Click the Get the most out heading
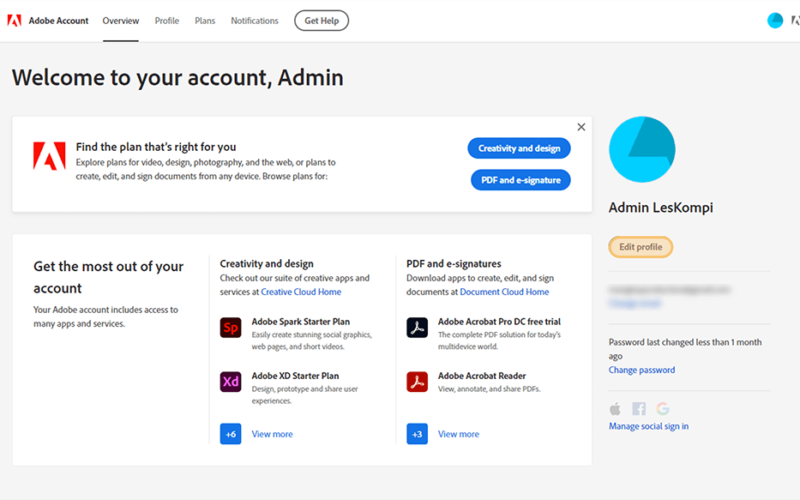Viewport: 800px width, 500px height. 108,277
